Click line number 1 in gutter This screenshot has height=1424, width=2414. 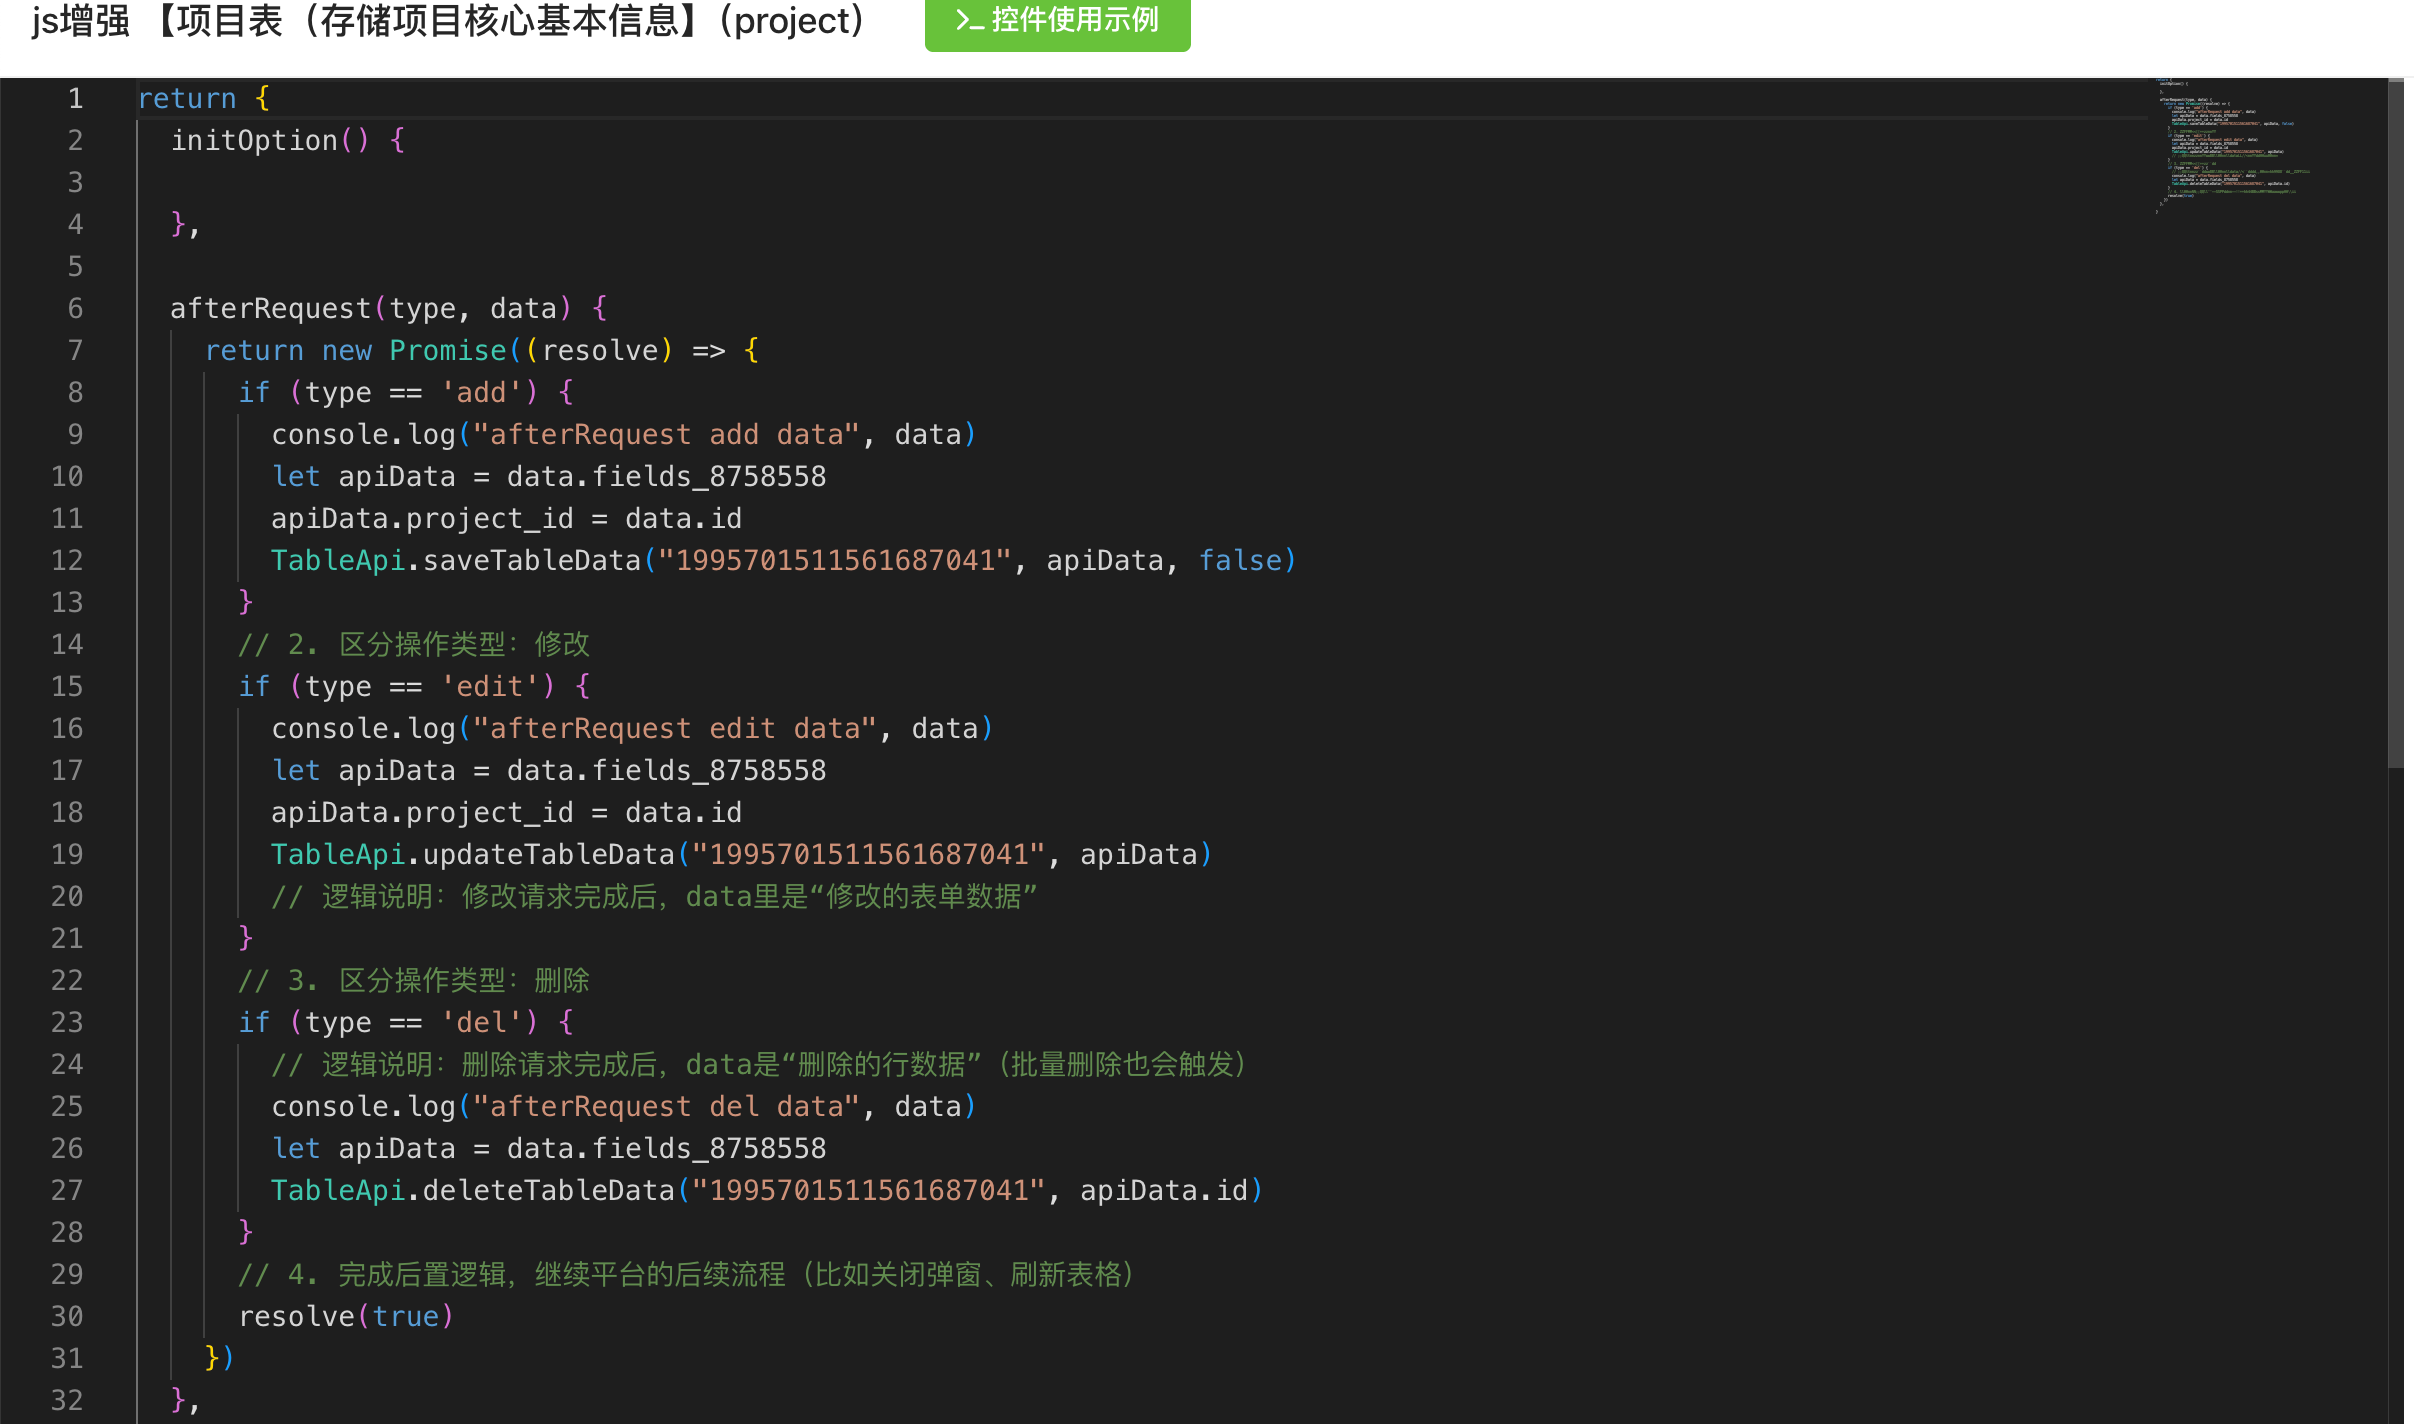point(75,98)
